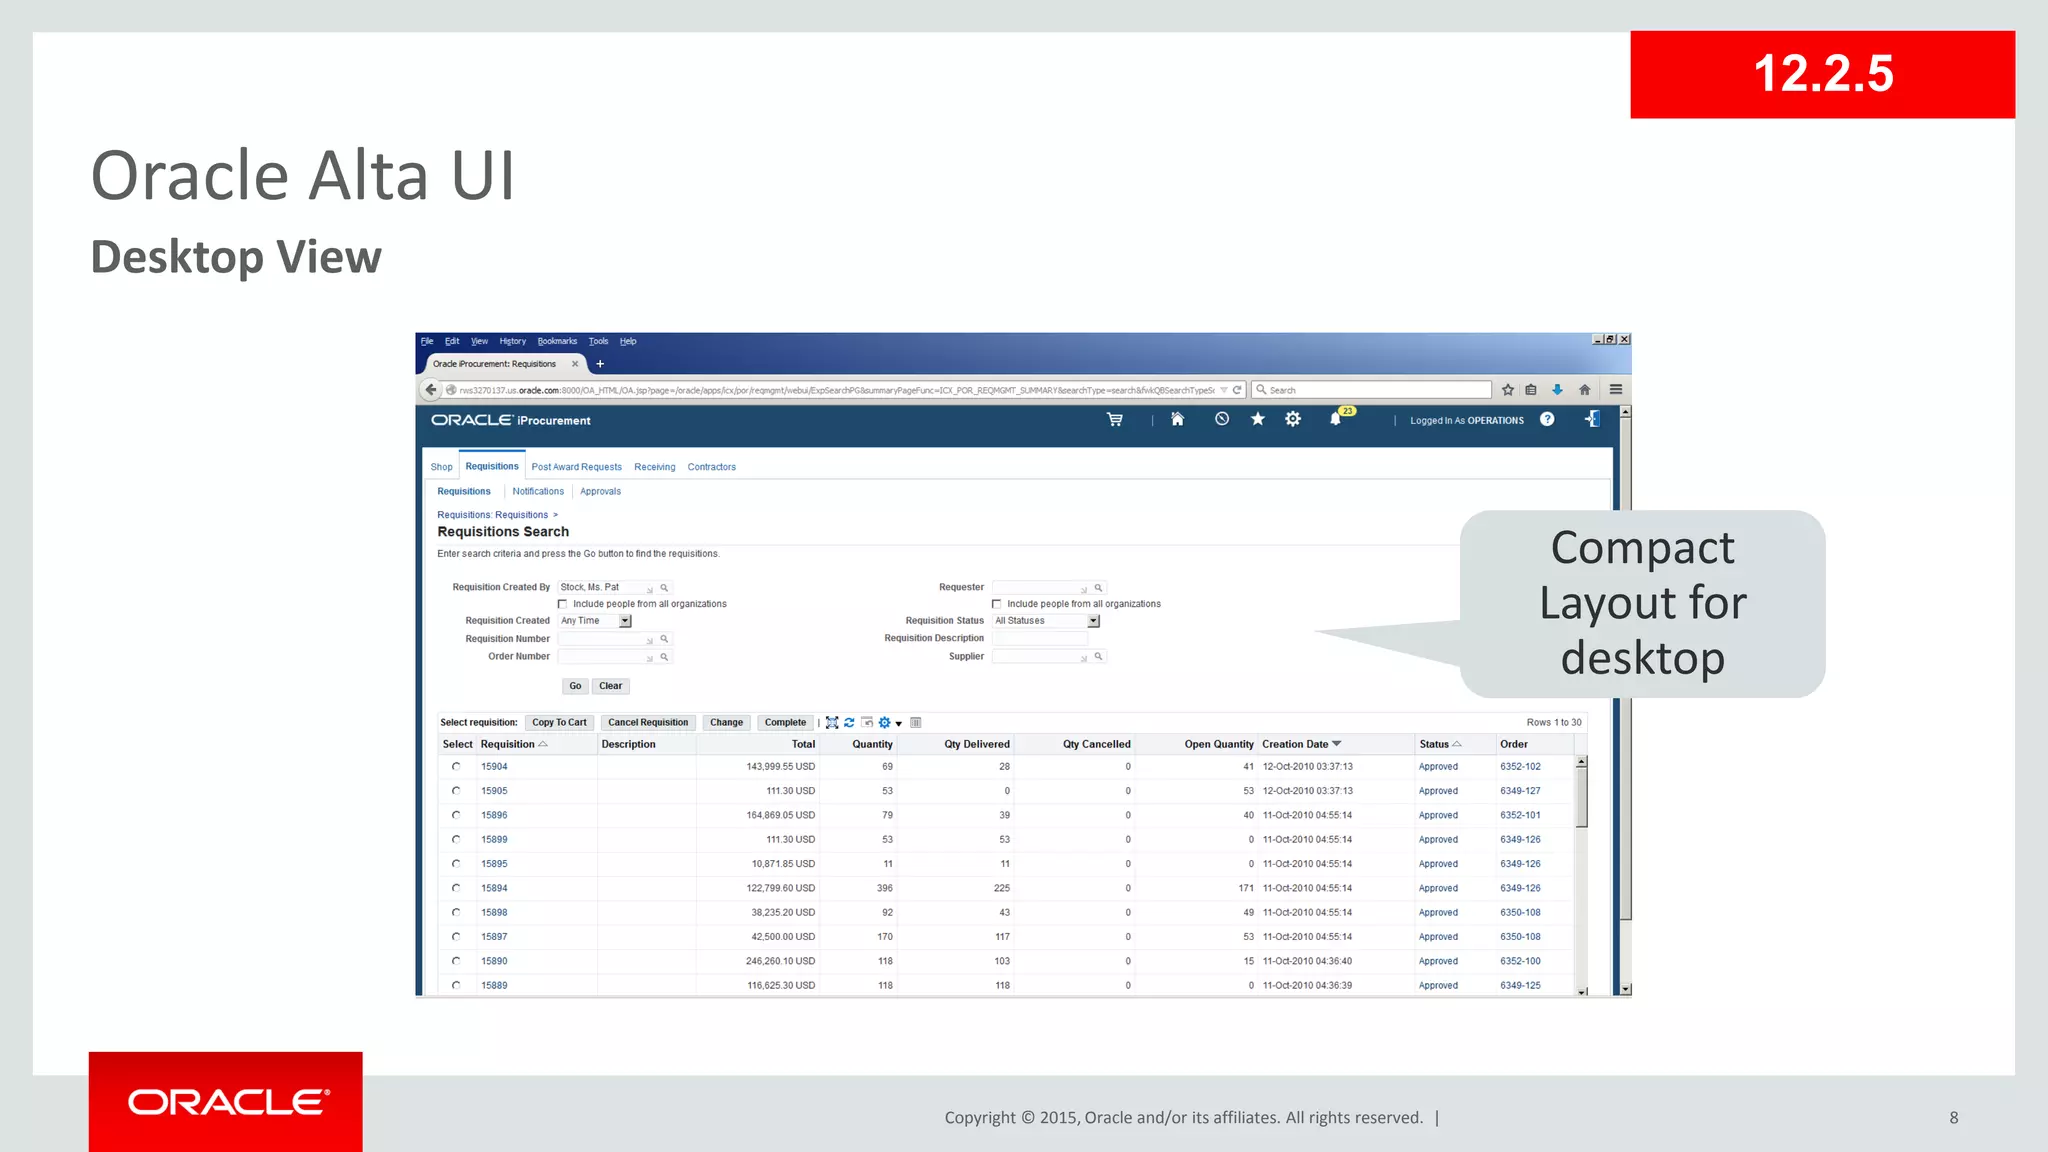
Task: Switch to the Shop tab
Action: (441, 467)
